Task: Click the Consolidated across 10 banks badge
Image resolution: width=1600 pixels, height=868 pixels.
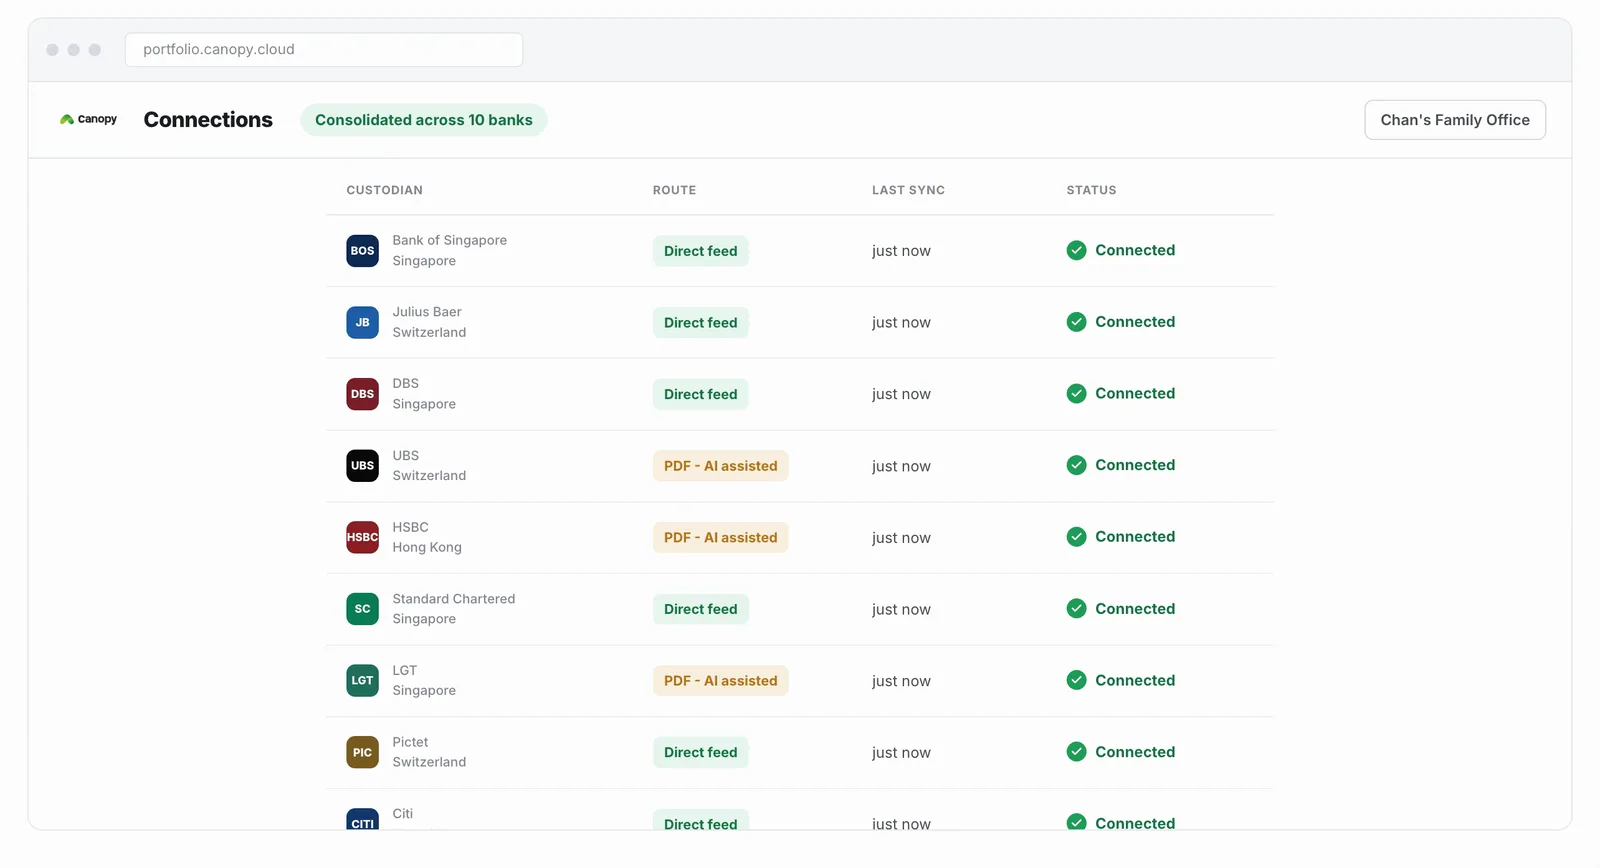Action: pyautogui.click(x=424, y=120)
